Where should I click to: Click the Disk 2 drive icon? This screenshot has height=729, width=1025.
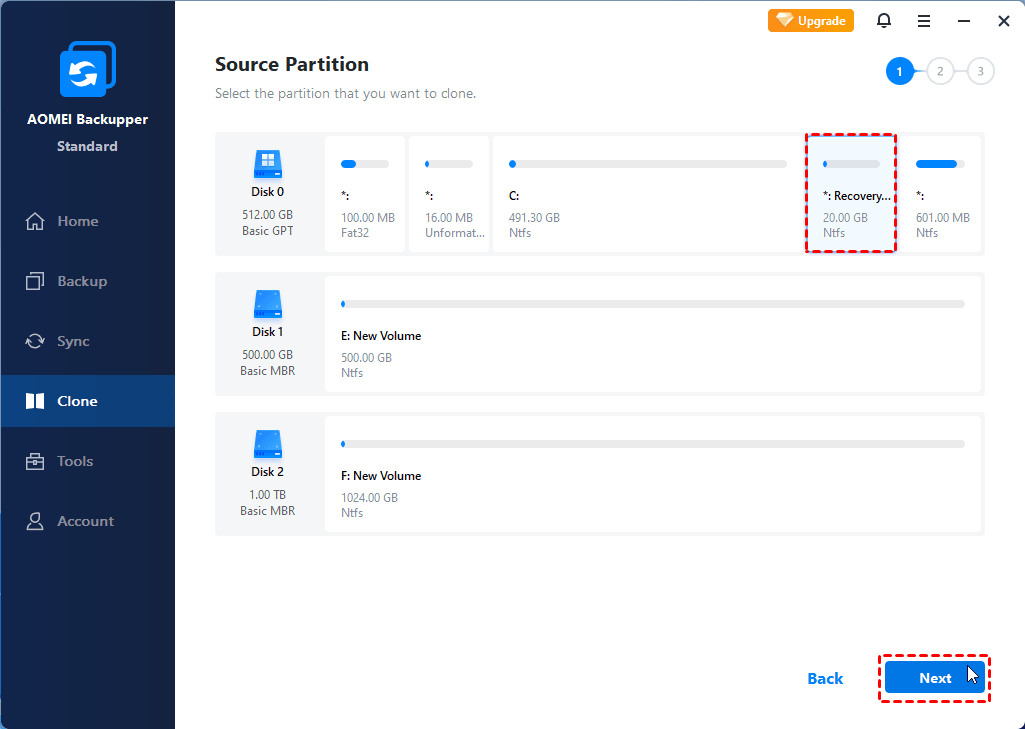[x=267, y=444]
